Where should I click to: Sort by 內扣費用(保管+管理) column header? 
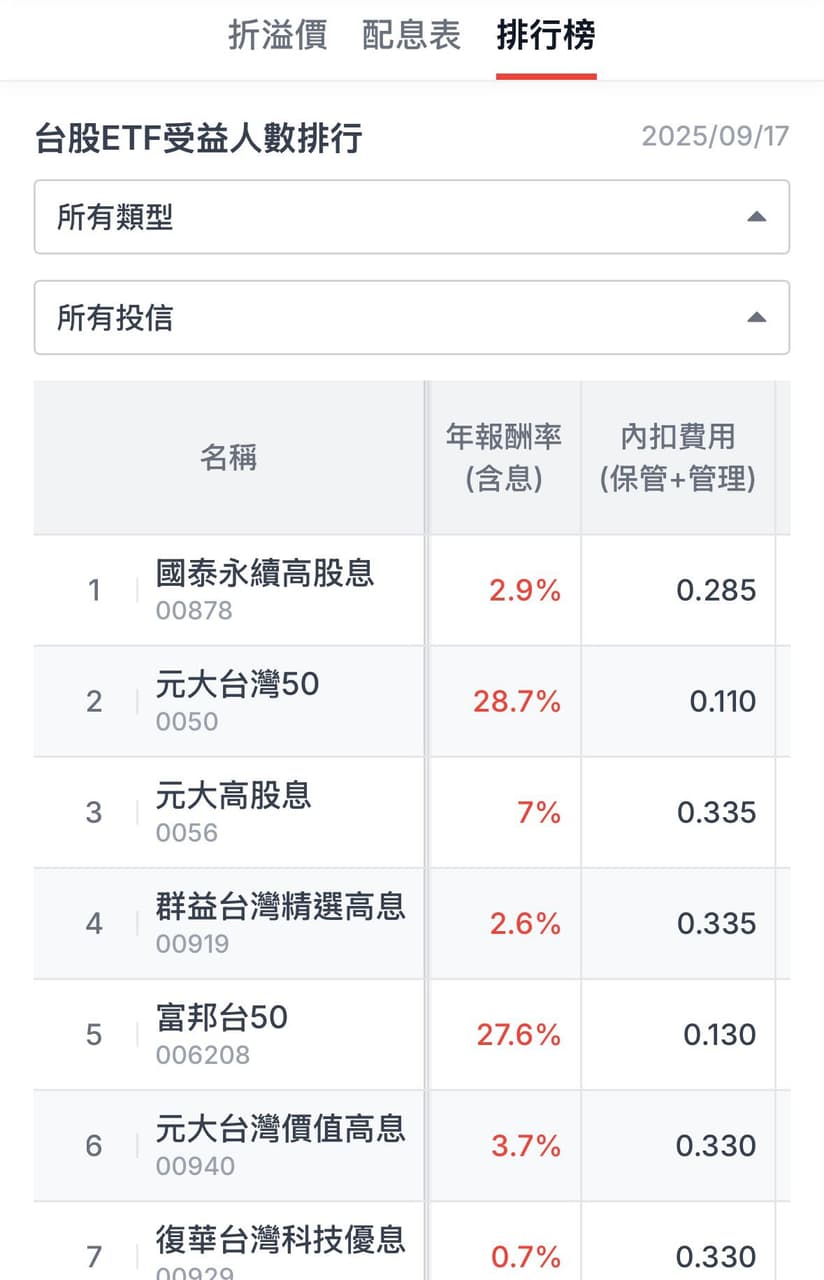678,457
